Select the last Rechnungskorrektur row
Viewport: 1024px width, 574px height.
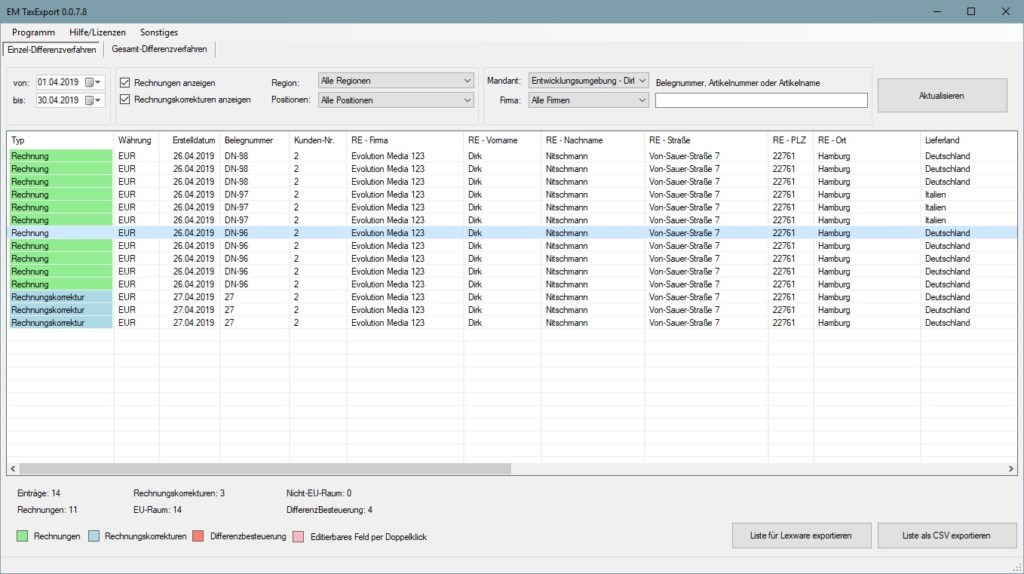click(x=512, y=323)
